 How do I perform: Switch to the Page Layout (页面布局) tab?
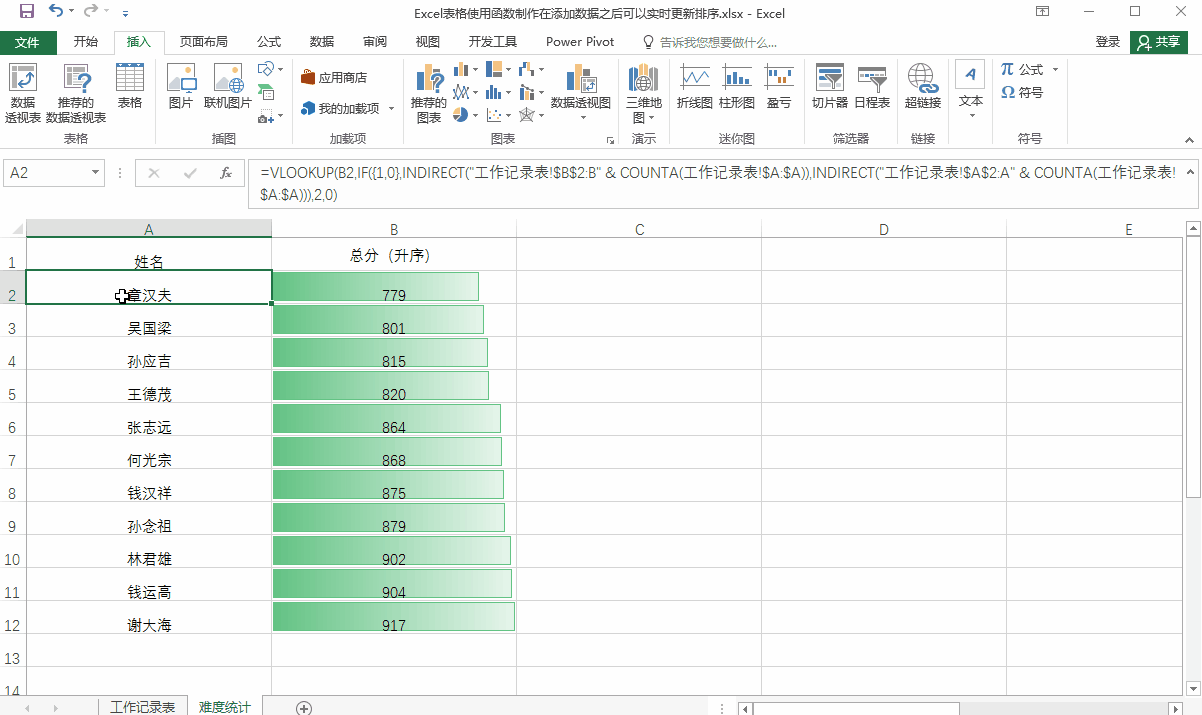204,42
